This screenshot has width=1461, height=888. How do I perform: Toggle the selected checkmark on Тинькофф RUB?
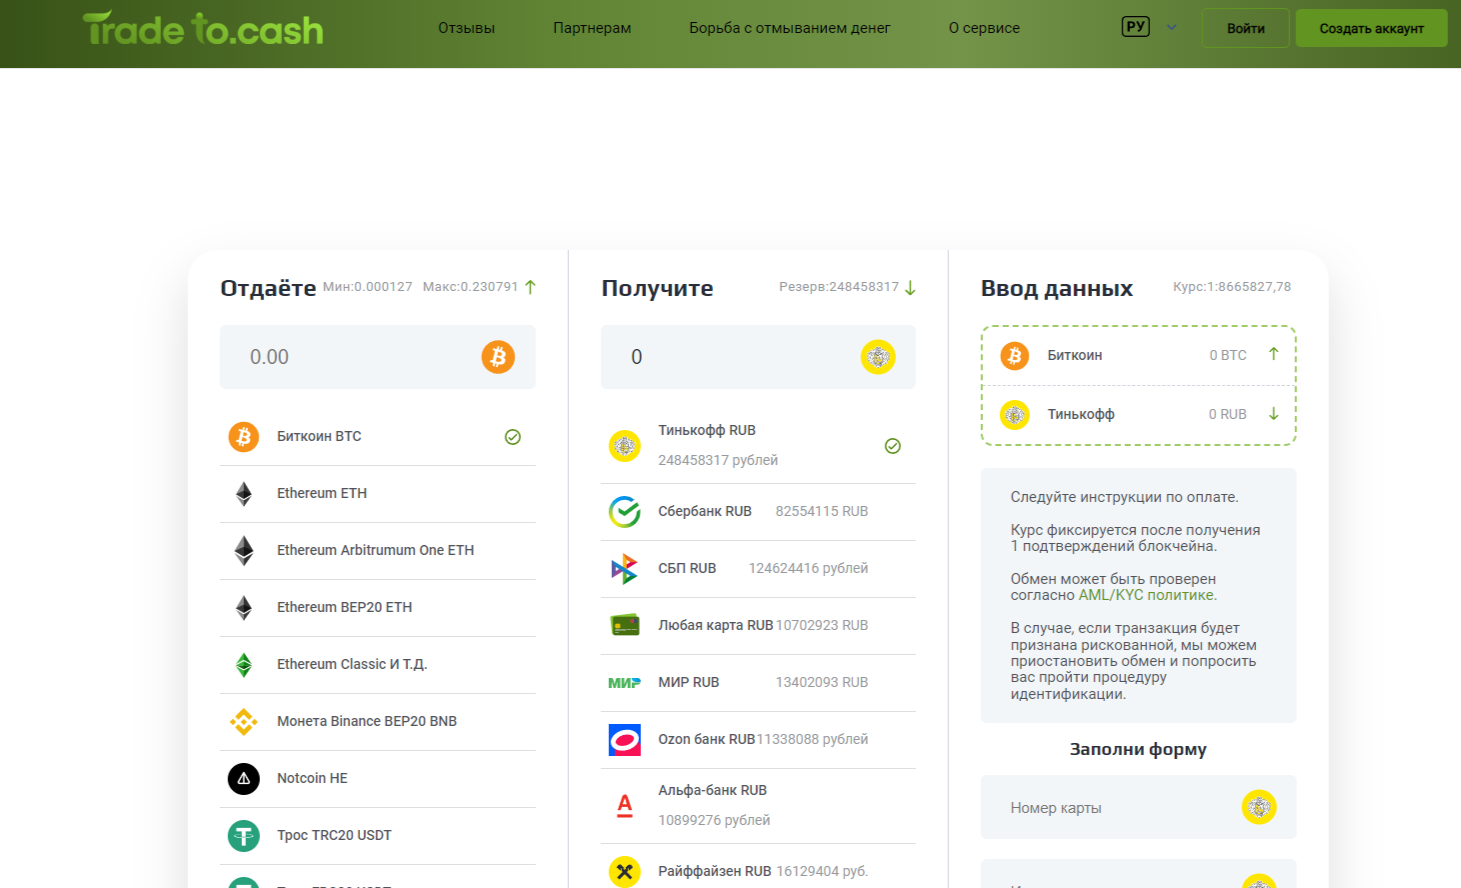(893, 446)
